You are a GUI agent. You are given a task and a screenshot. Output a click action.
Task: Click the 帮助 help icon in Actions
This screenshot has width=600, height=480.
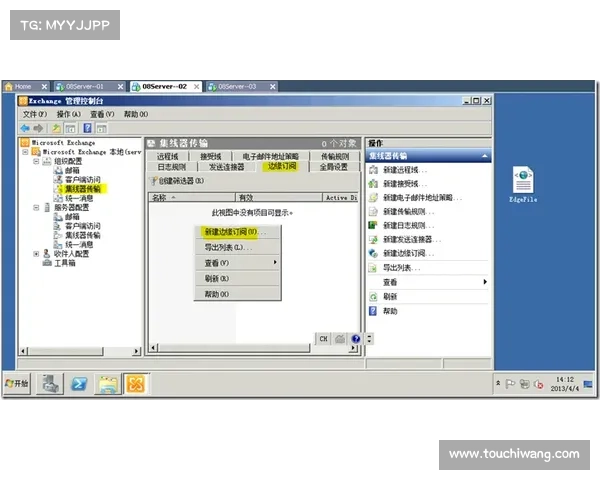tap(373, 311)
